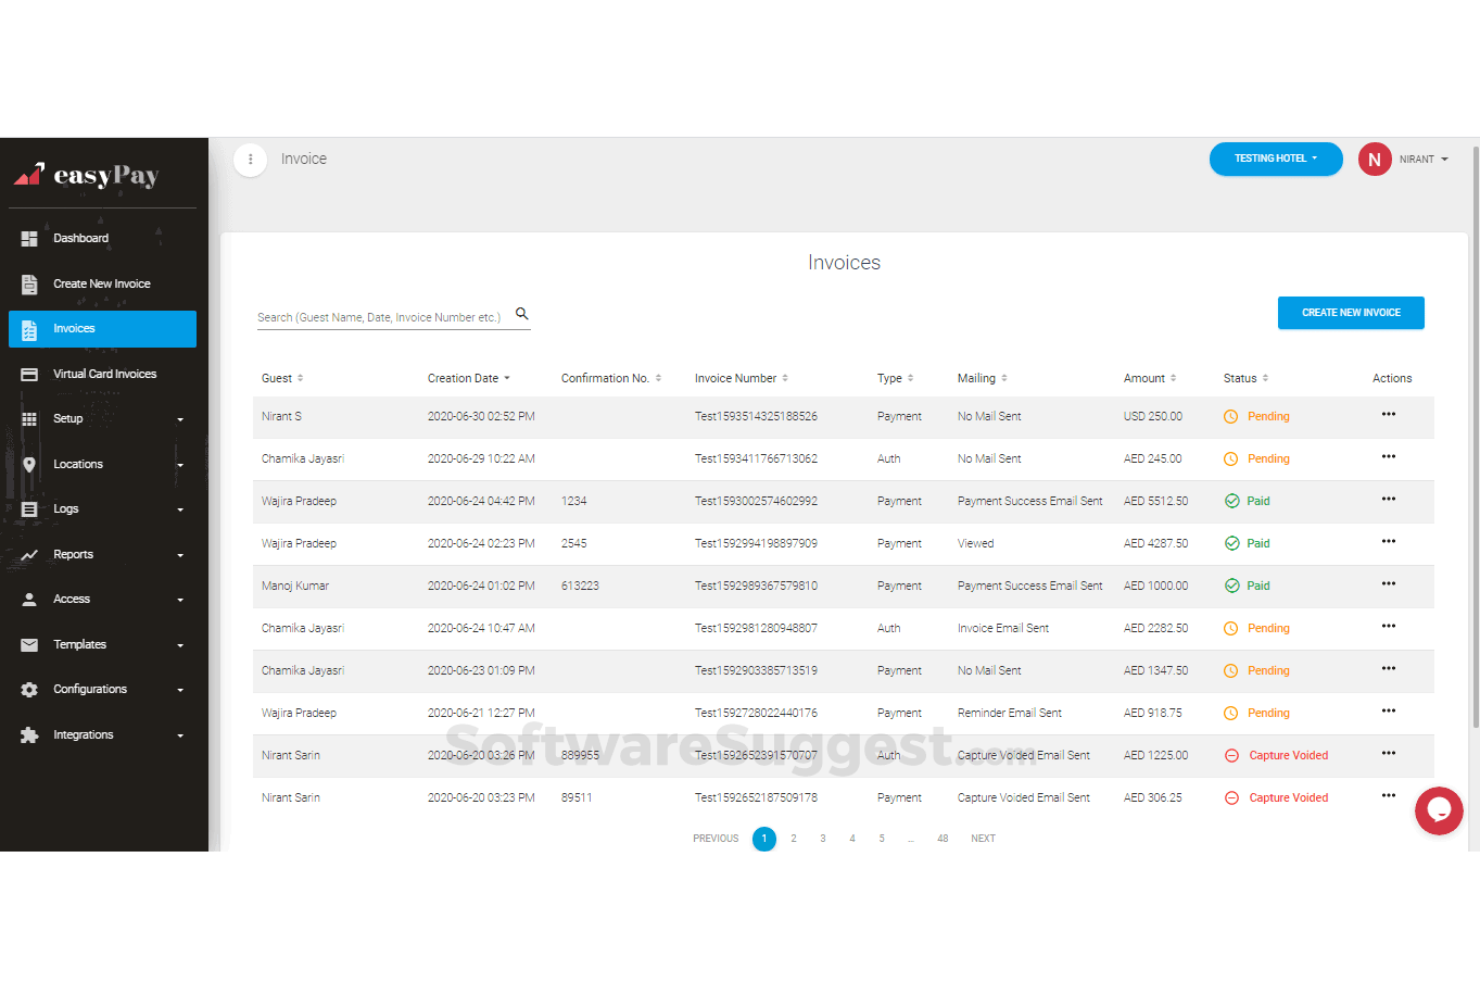Expand the Setup sidebar menu
Image resolution: width=1480 pixels, height=987 pixels.
pyautogui.click(x=102, y=419)
